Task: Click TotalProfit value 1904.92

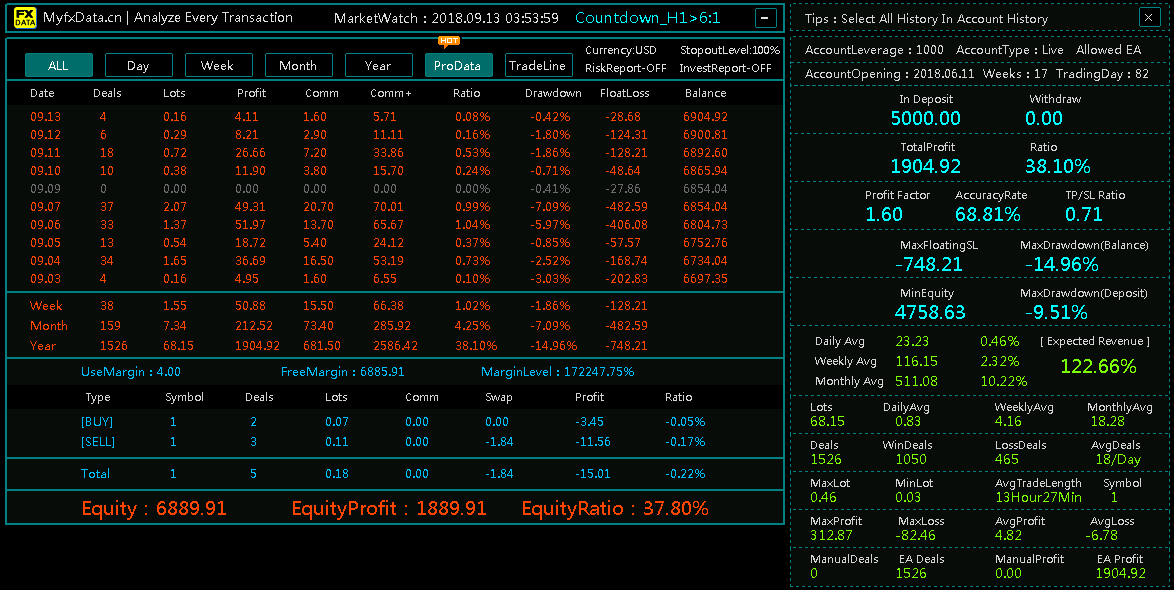Action: (925, 166)
